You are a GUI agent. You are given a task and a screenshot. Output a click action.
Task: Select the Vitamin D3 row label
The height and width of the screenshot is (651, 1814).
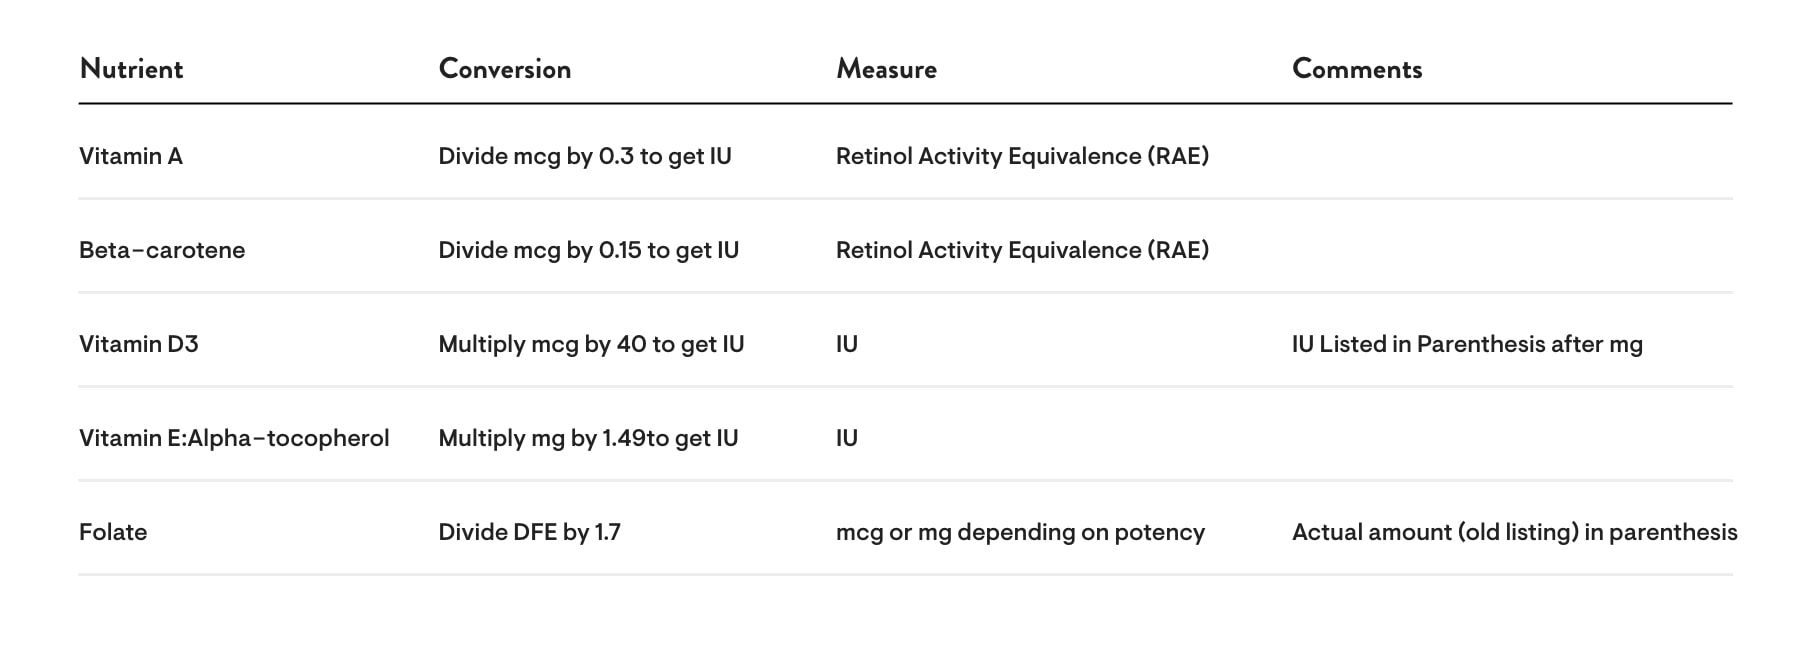139,344
